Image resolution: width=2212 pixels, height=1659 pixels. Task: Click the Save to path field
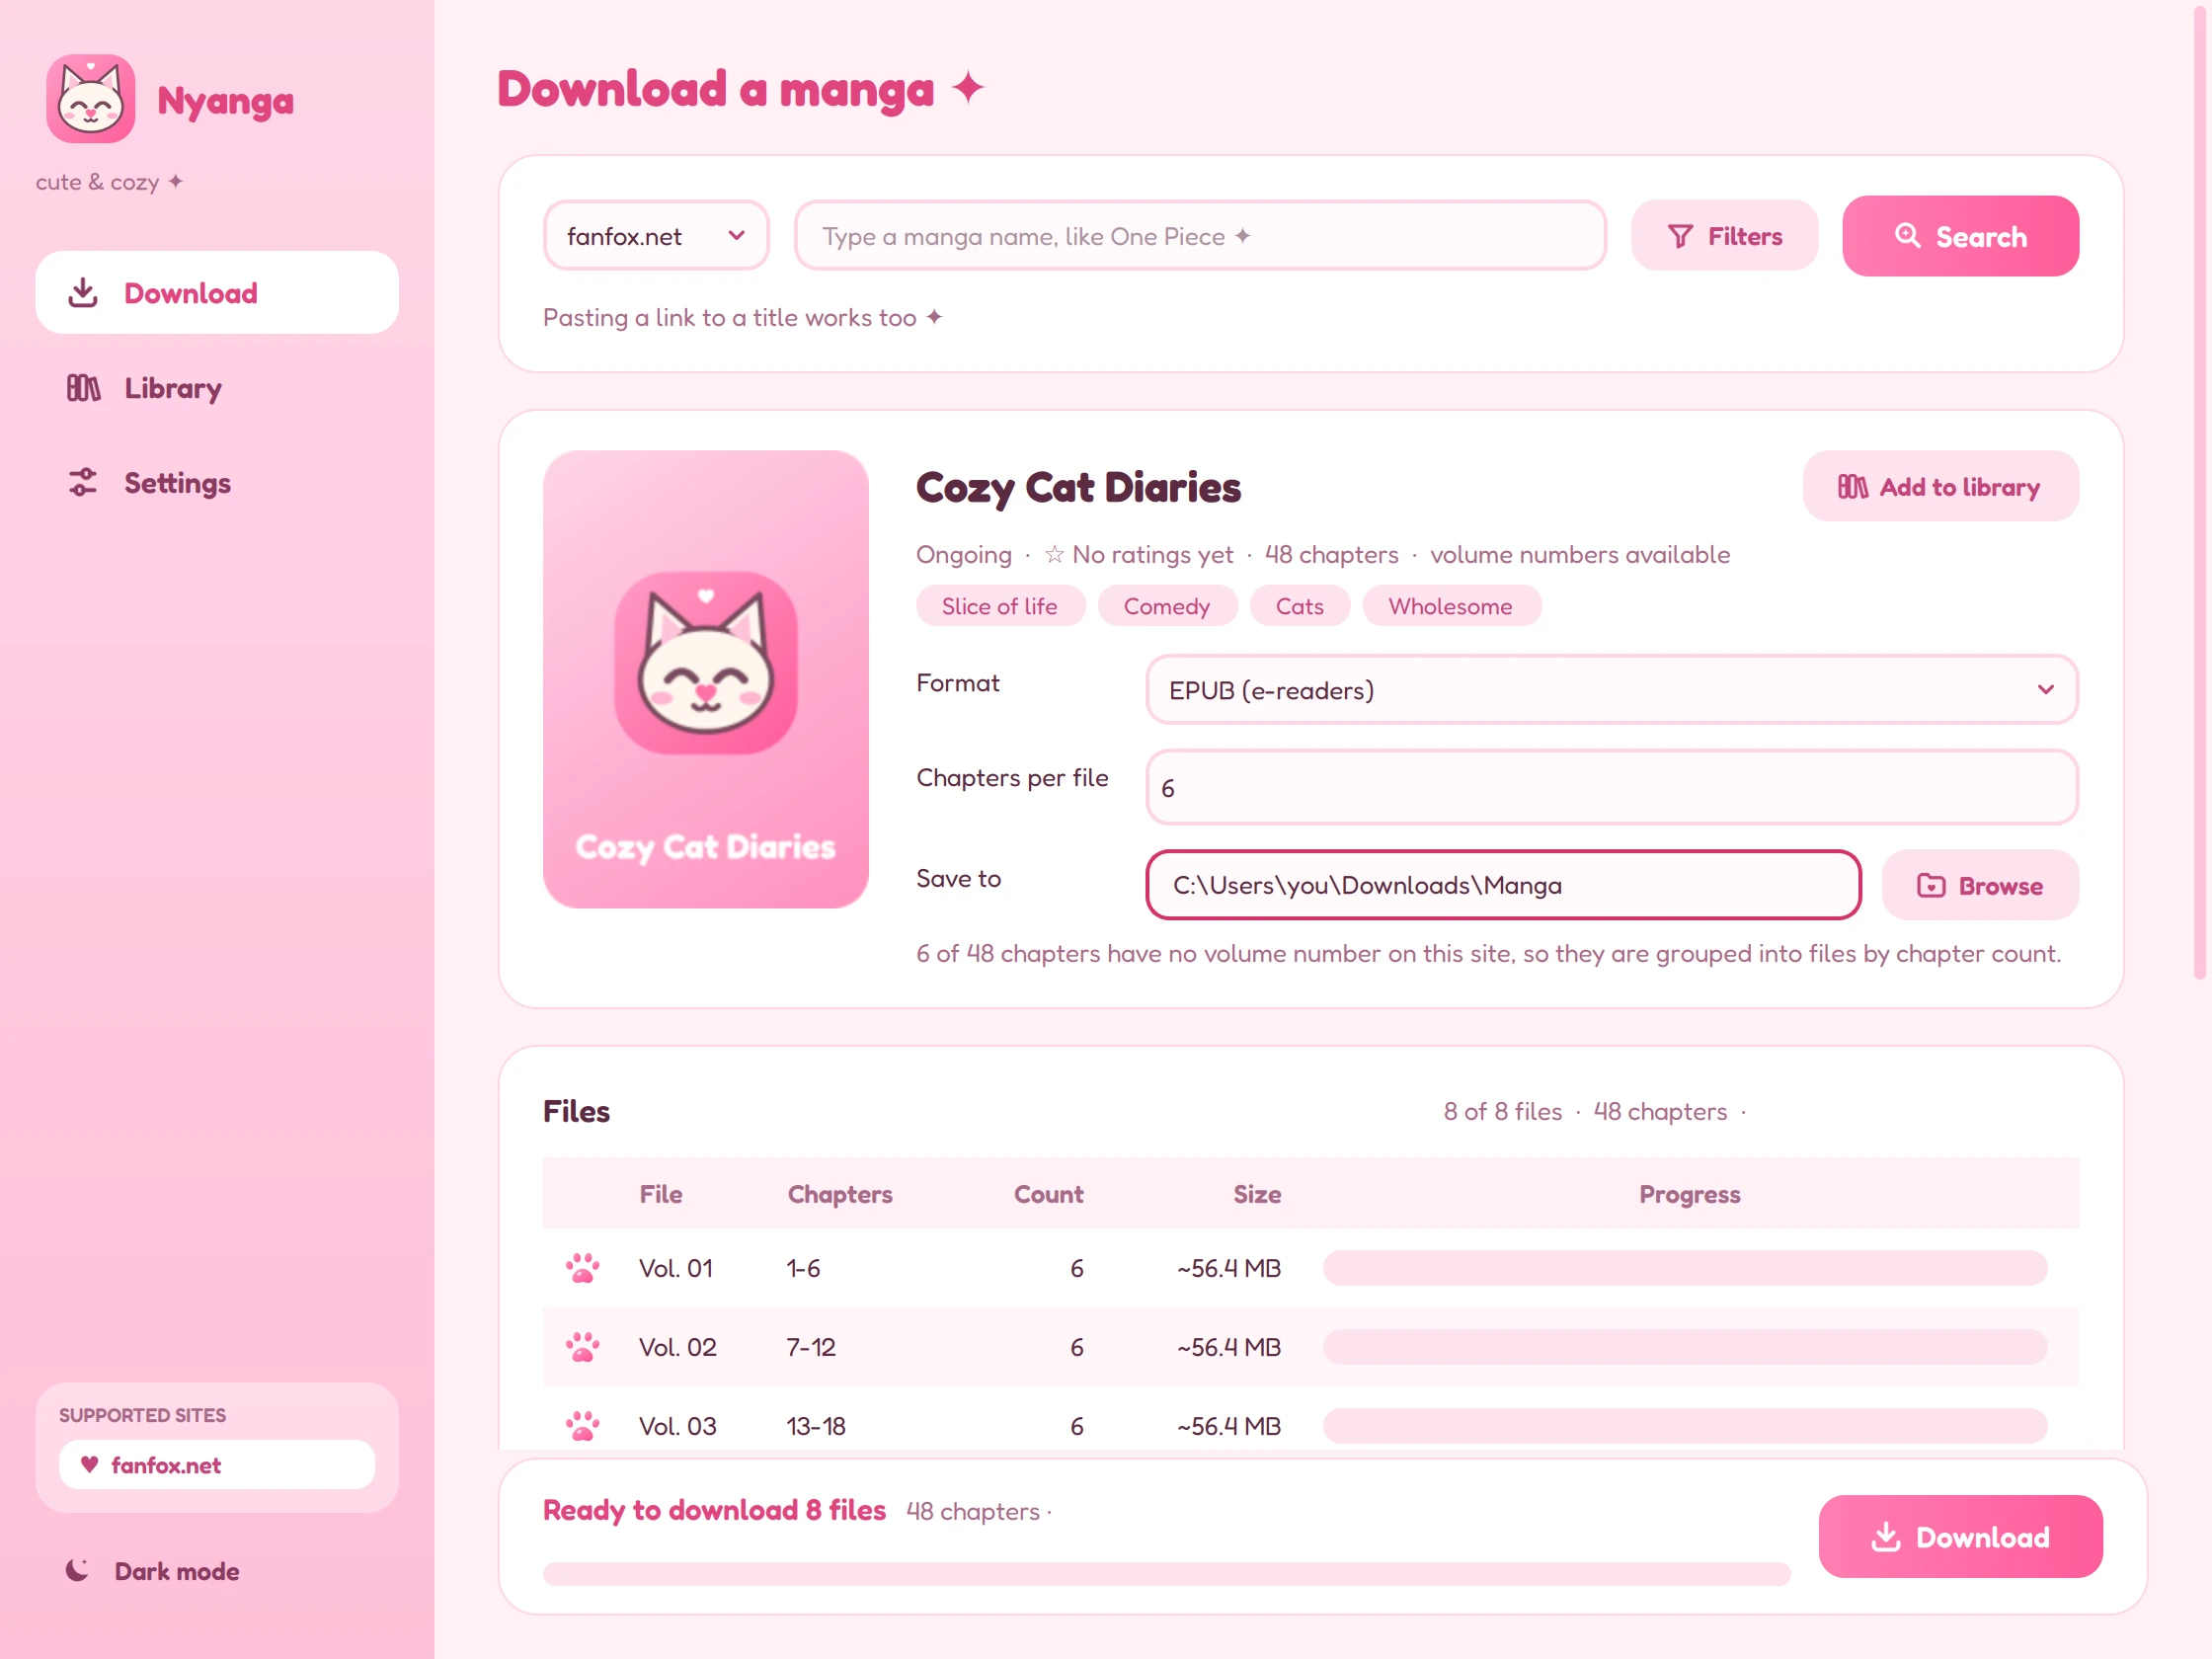click(1503, 885)
